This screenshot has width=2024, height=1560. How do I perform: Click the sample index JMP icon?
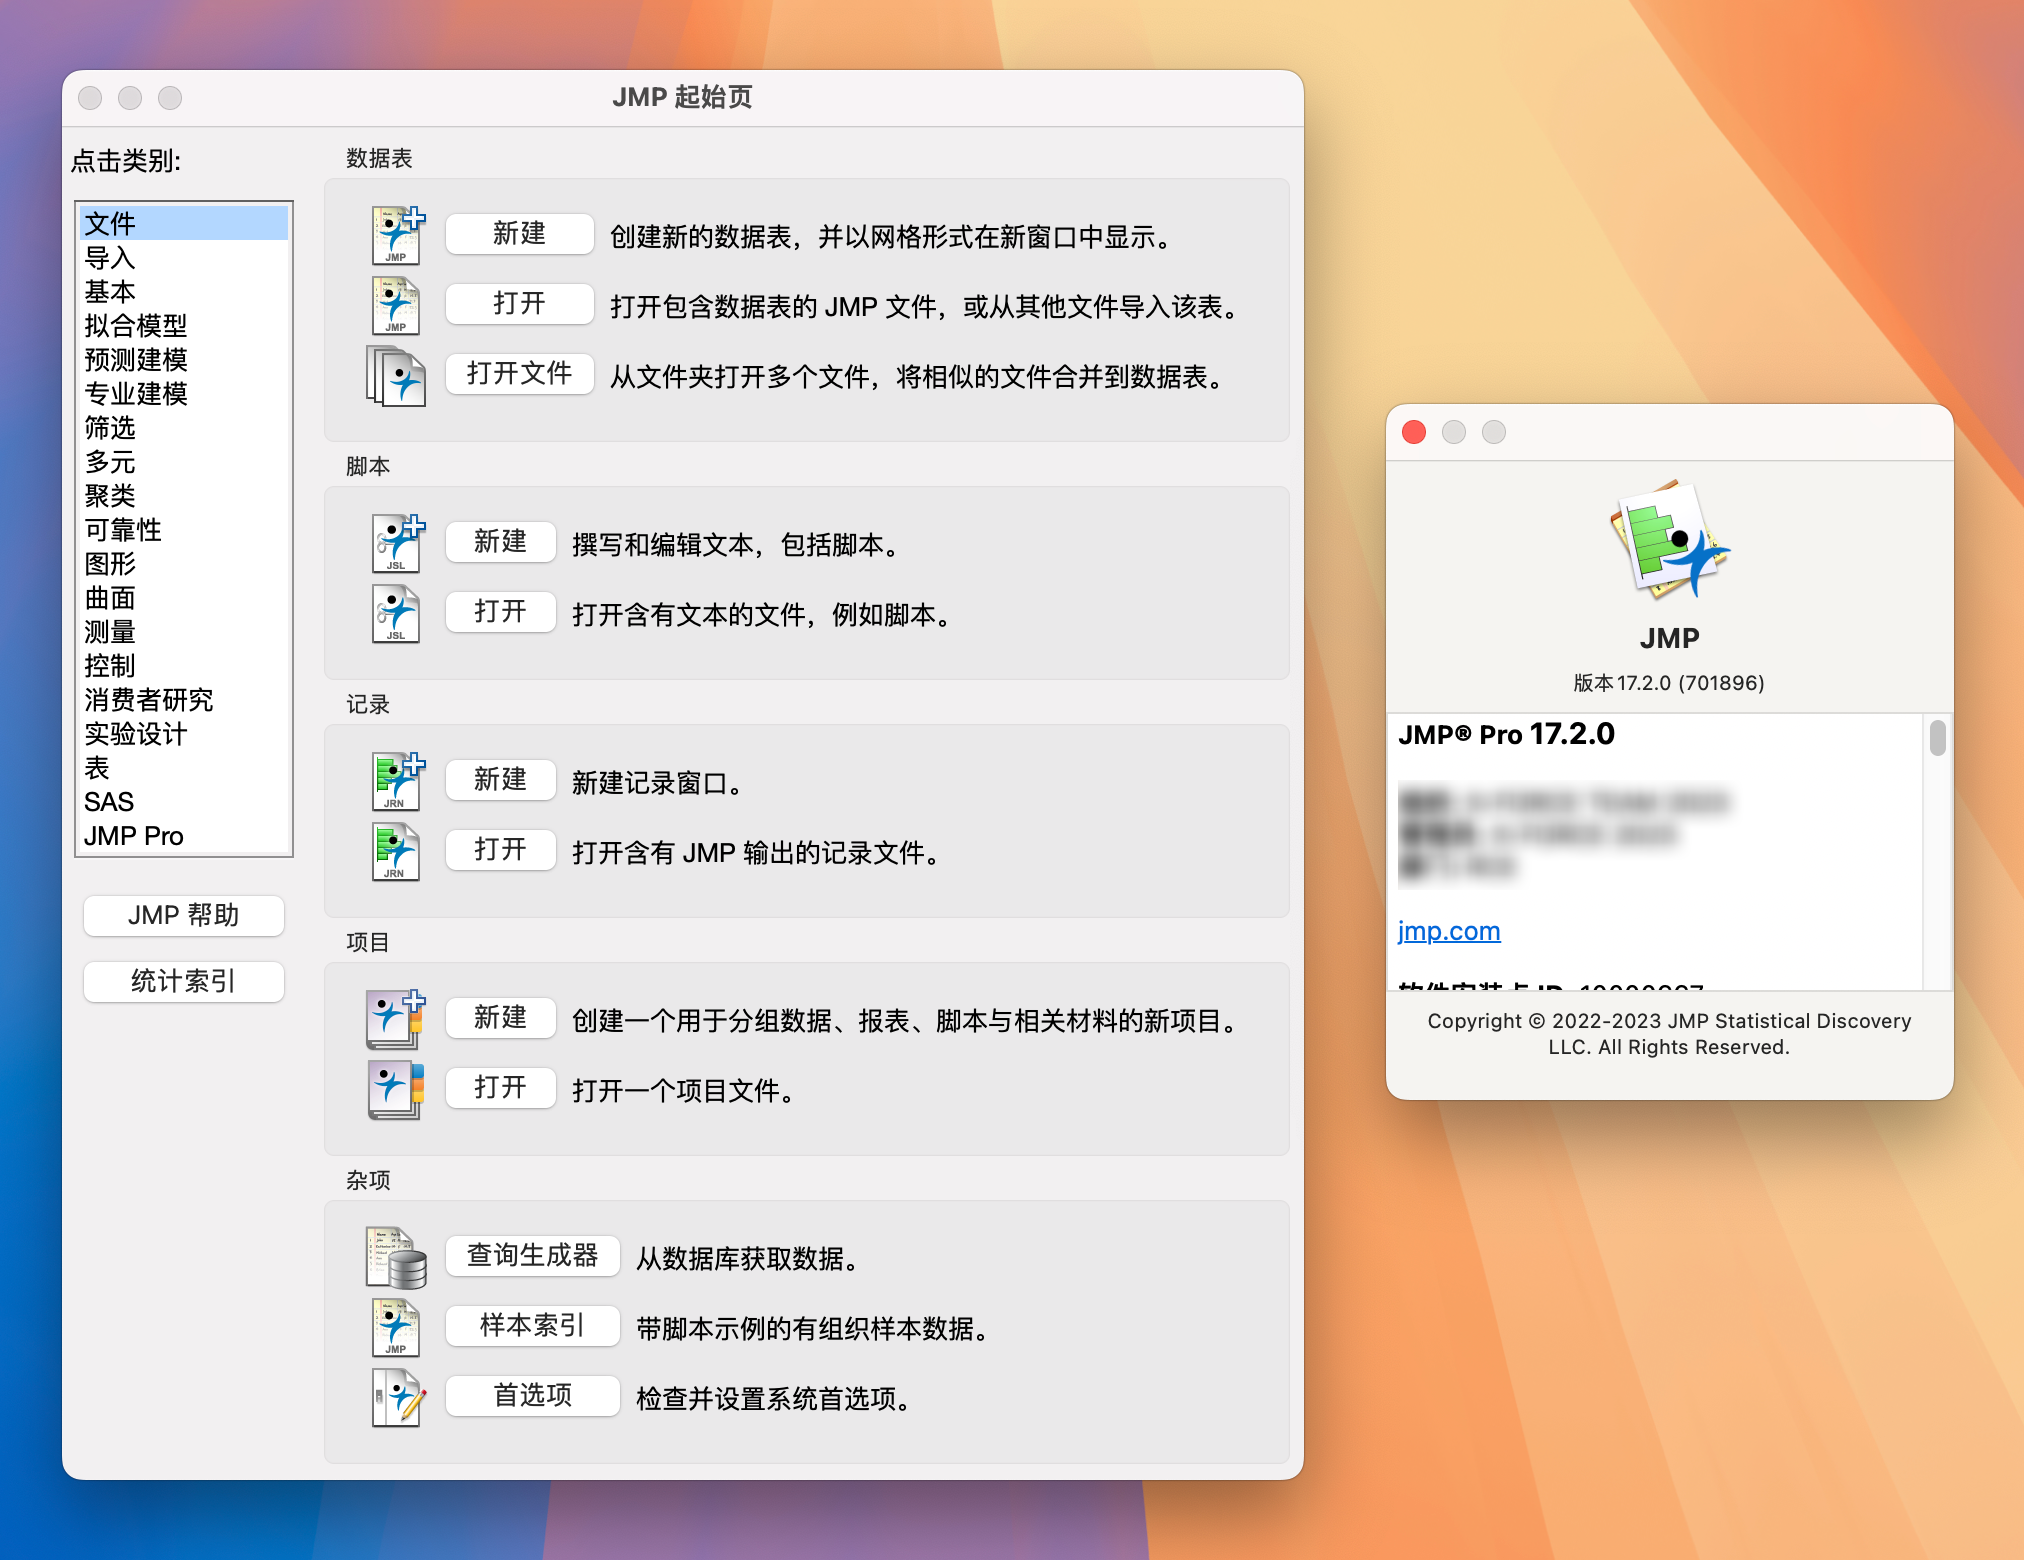click(396, 1327)
